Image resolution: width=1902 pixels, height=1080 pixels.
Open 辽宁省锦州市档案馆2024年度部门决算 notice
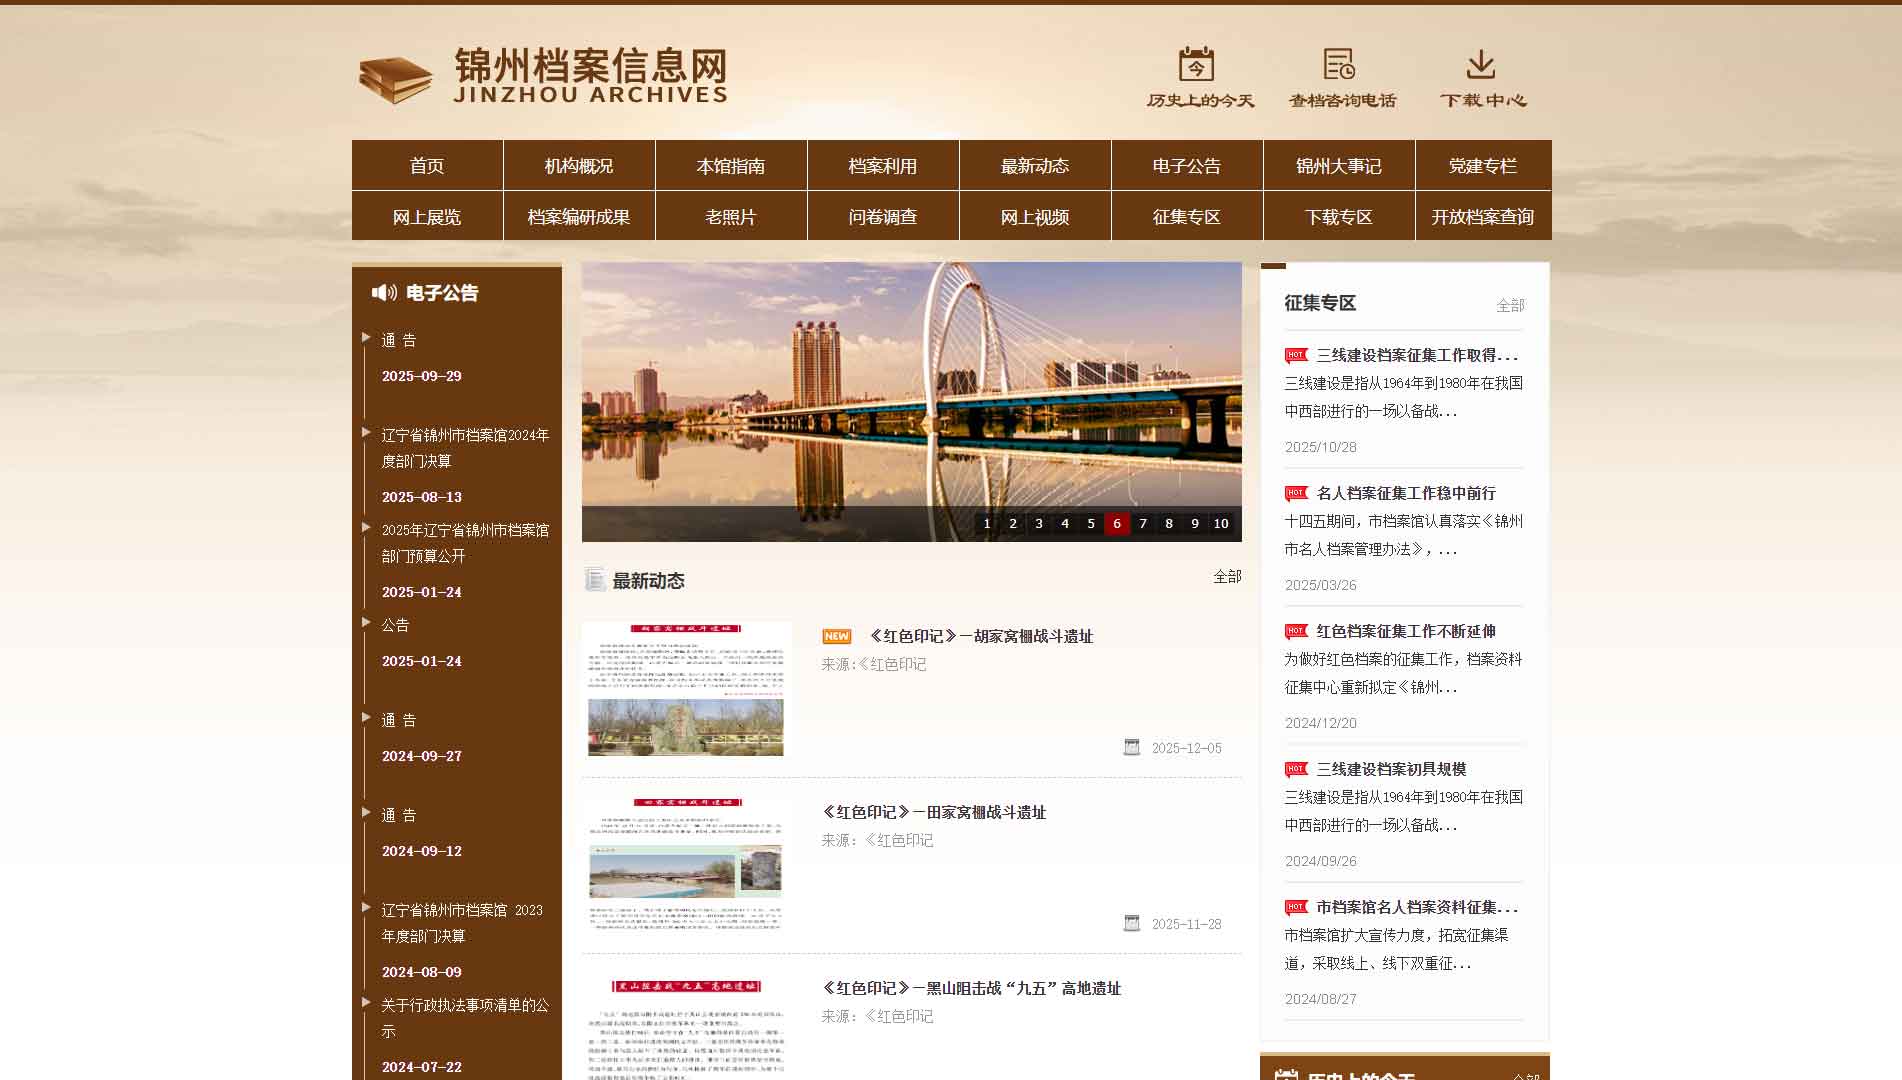click(x=465, y=448)
